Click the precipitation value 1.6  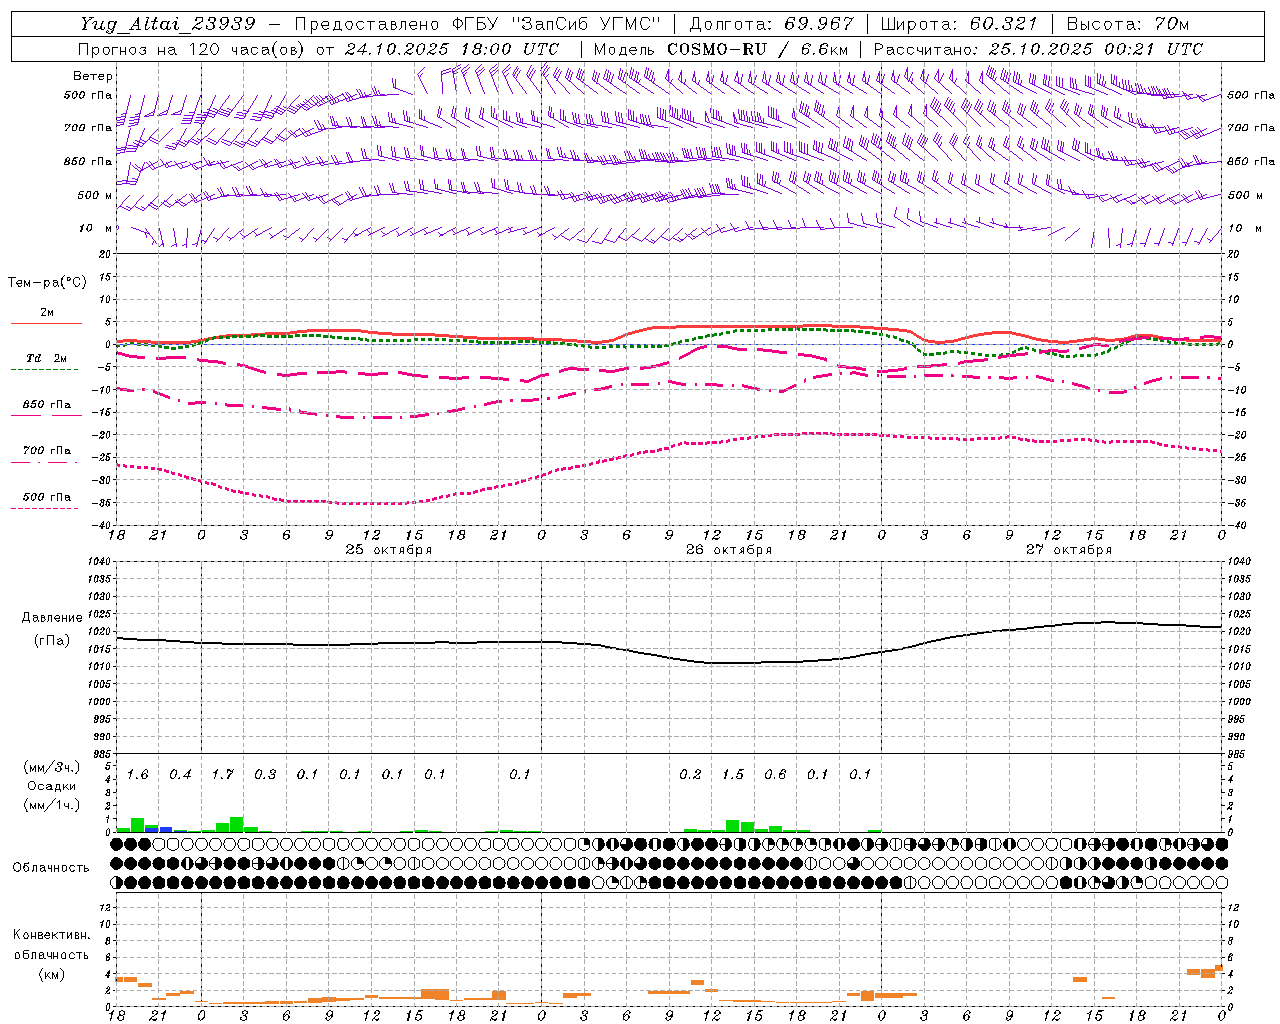pyautogui.click(x=138, y=775)
